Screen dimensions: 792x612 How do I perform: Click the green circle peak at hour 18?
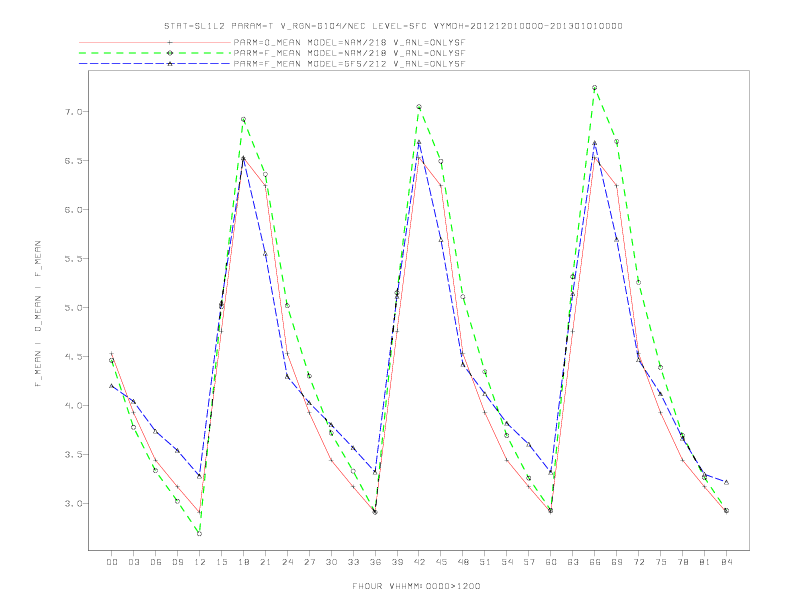point(243,120)
